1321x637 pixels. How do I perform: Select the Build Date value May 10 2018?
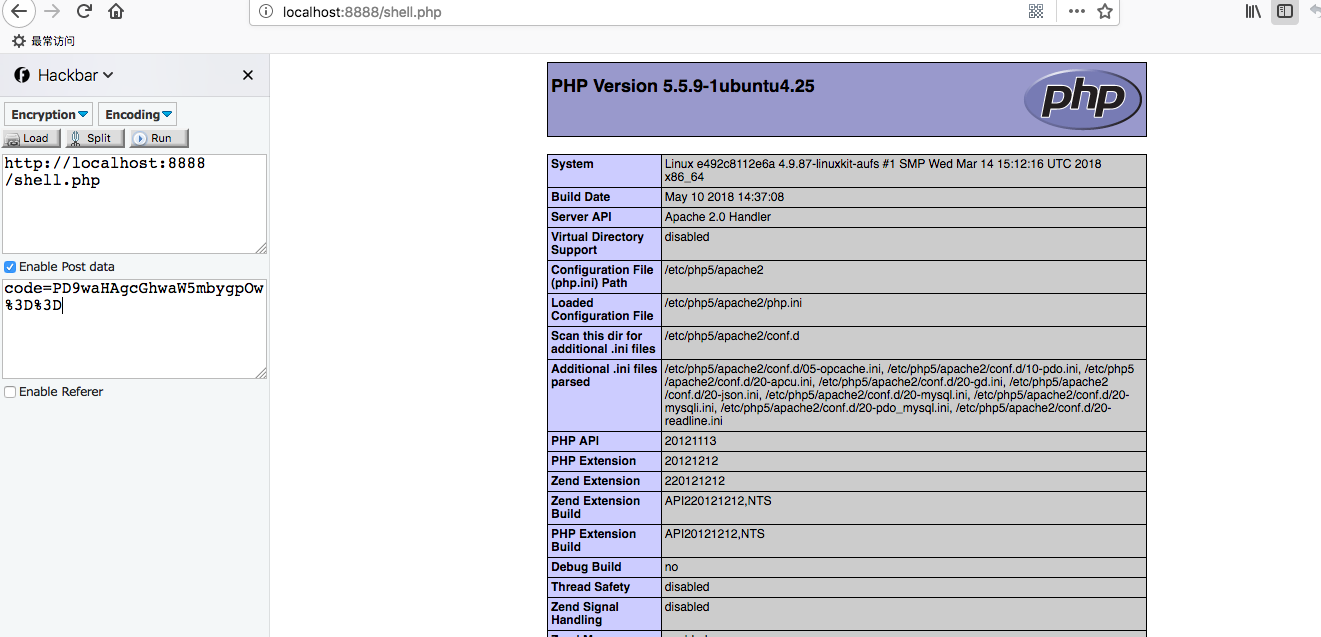(724, 197)
